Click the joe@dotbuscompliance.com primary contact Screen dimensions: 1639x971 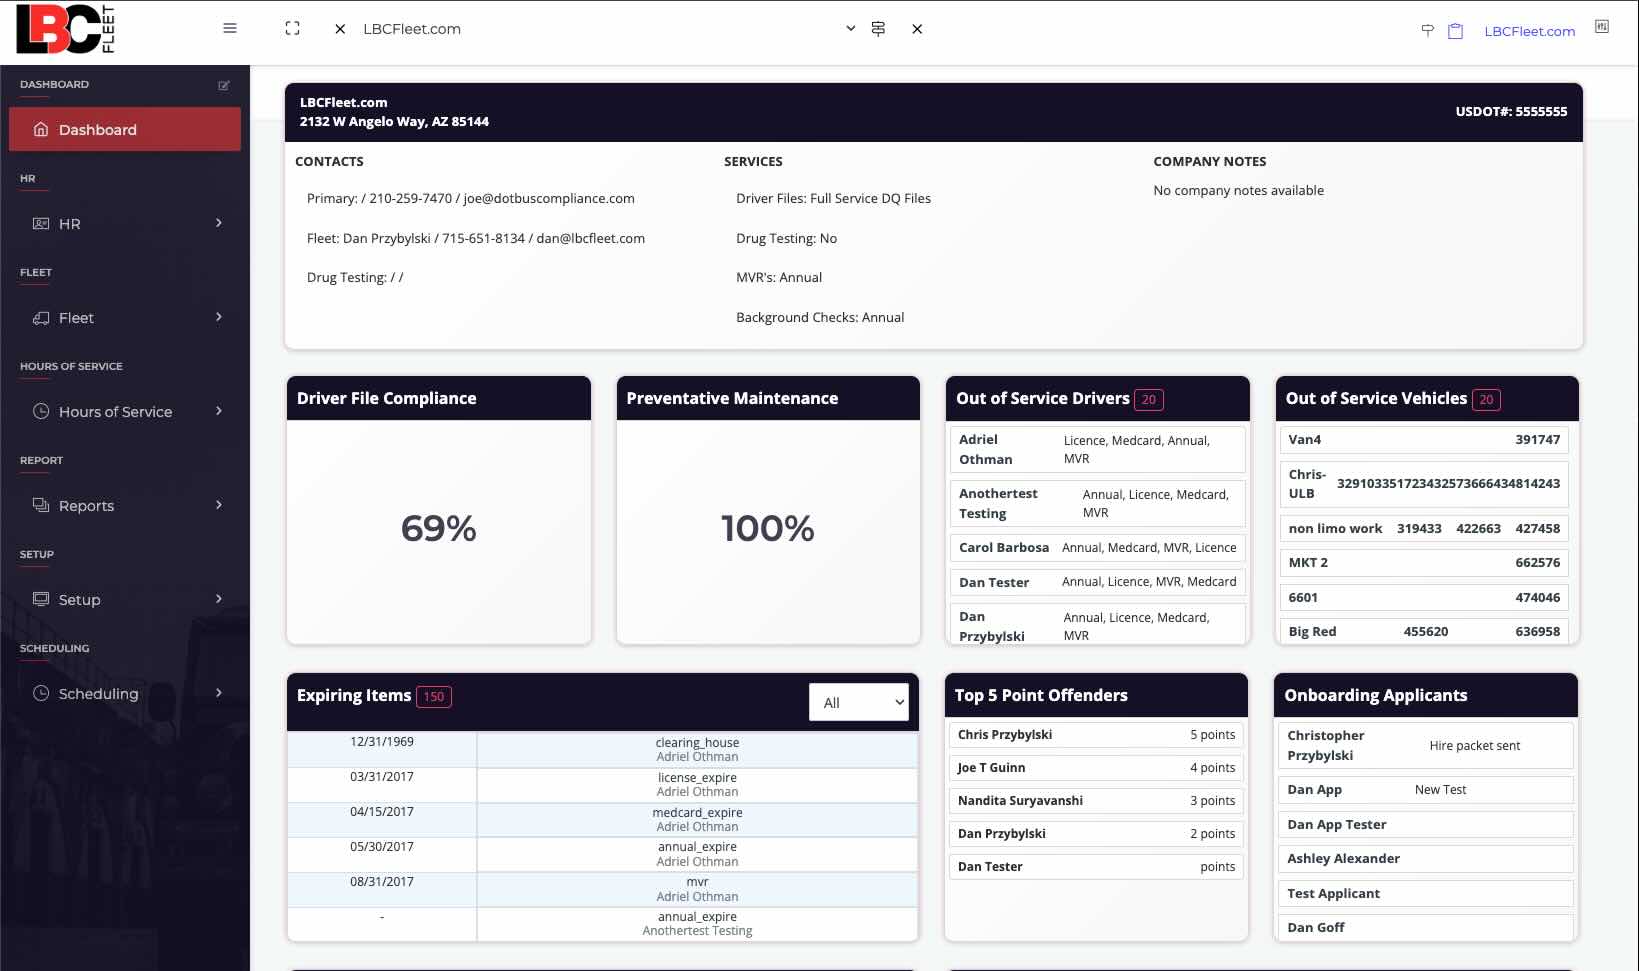click(x=549, y=198)
